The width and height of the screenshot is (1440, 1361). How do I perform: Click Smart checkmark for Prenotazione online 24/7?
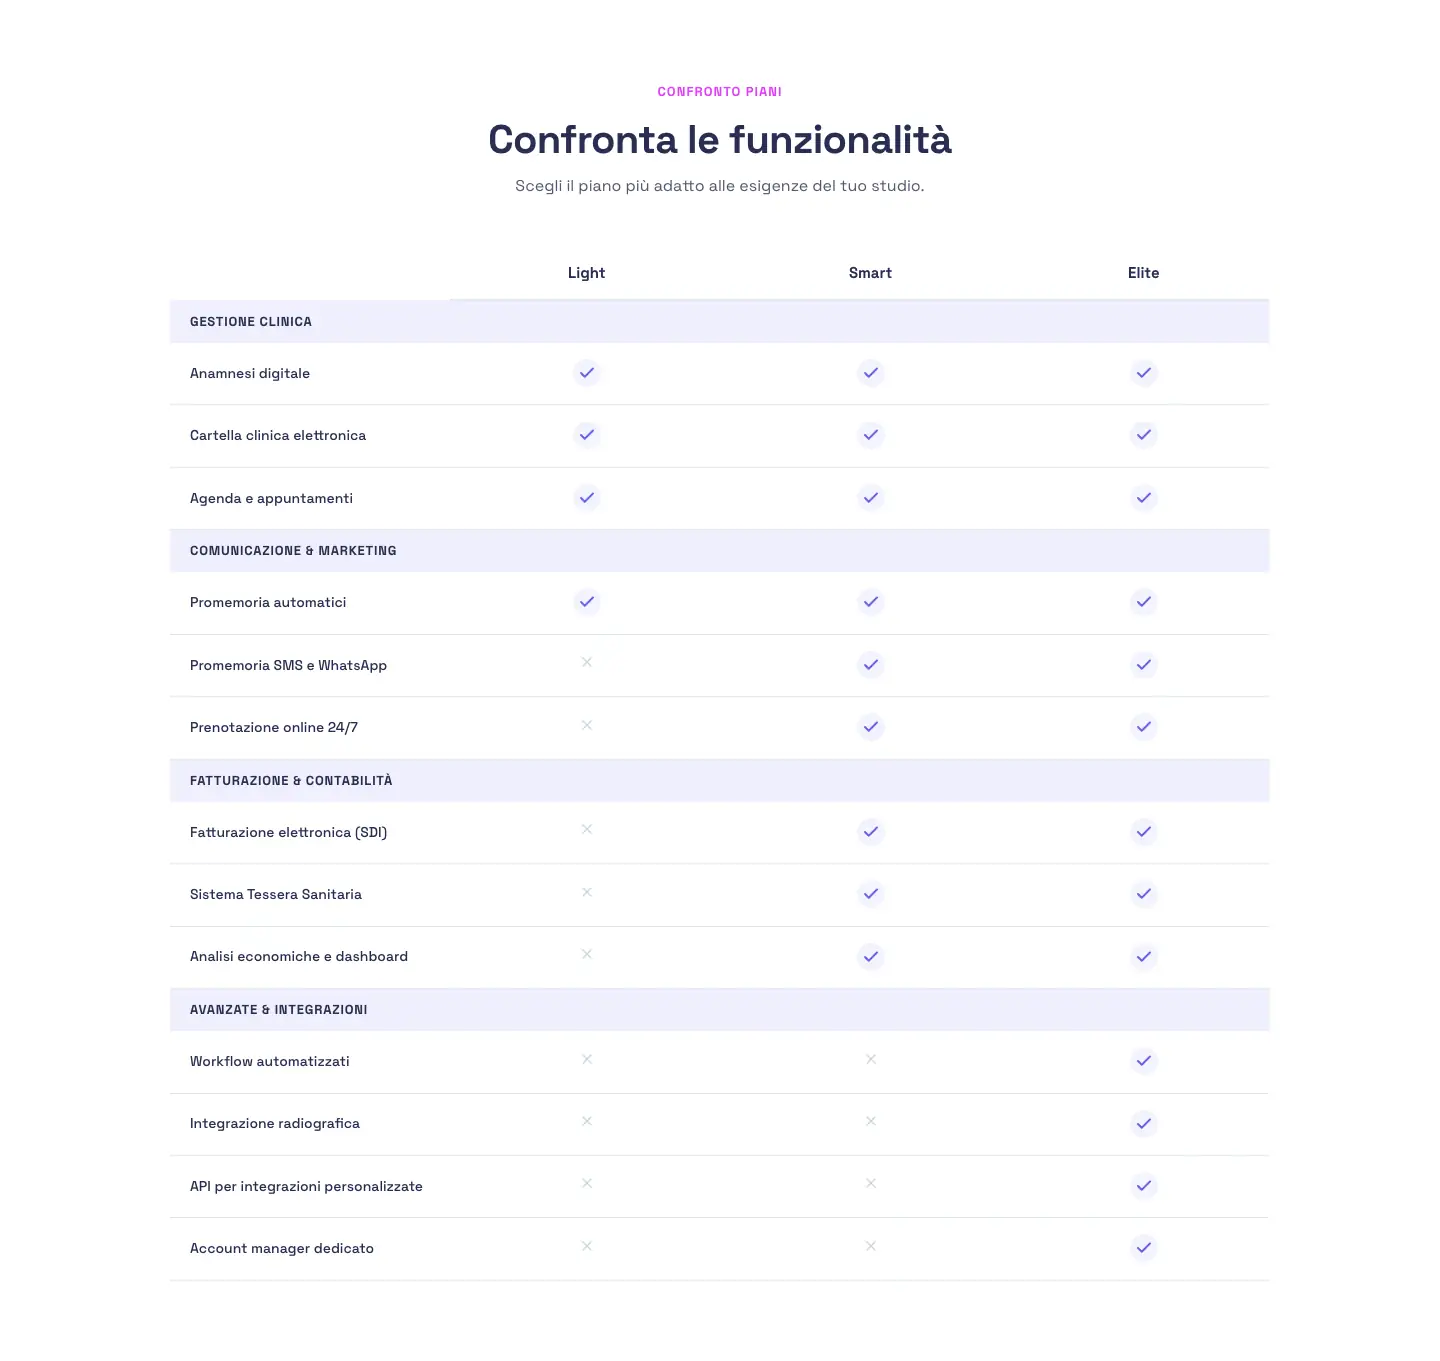pos(871,727)
